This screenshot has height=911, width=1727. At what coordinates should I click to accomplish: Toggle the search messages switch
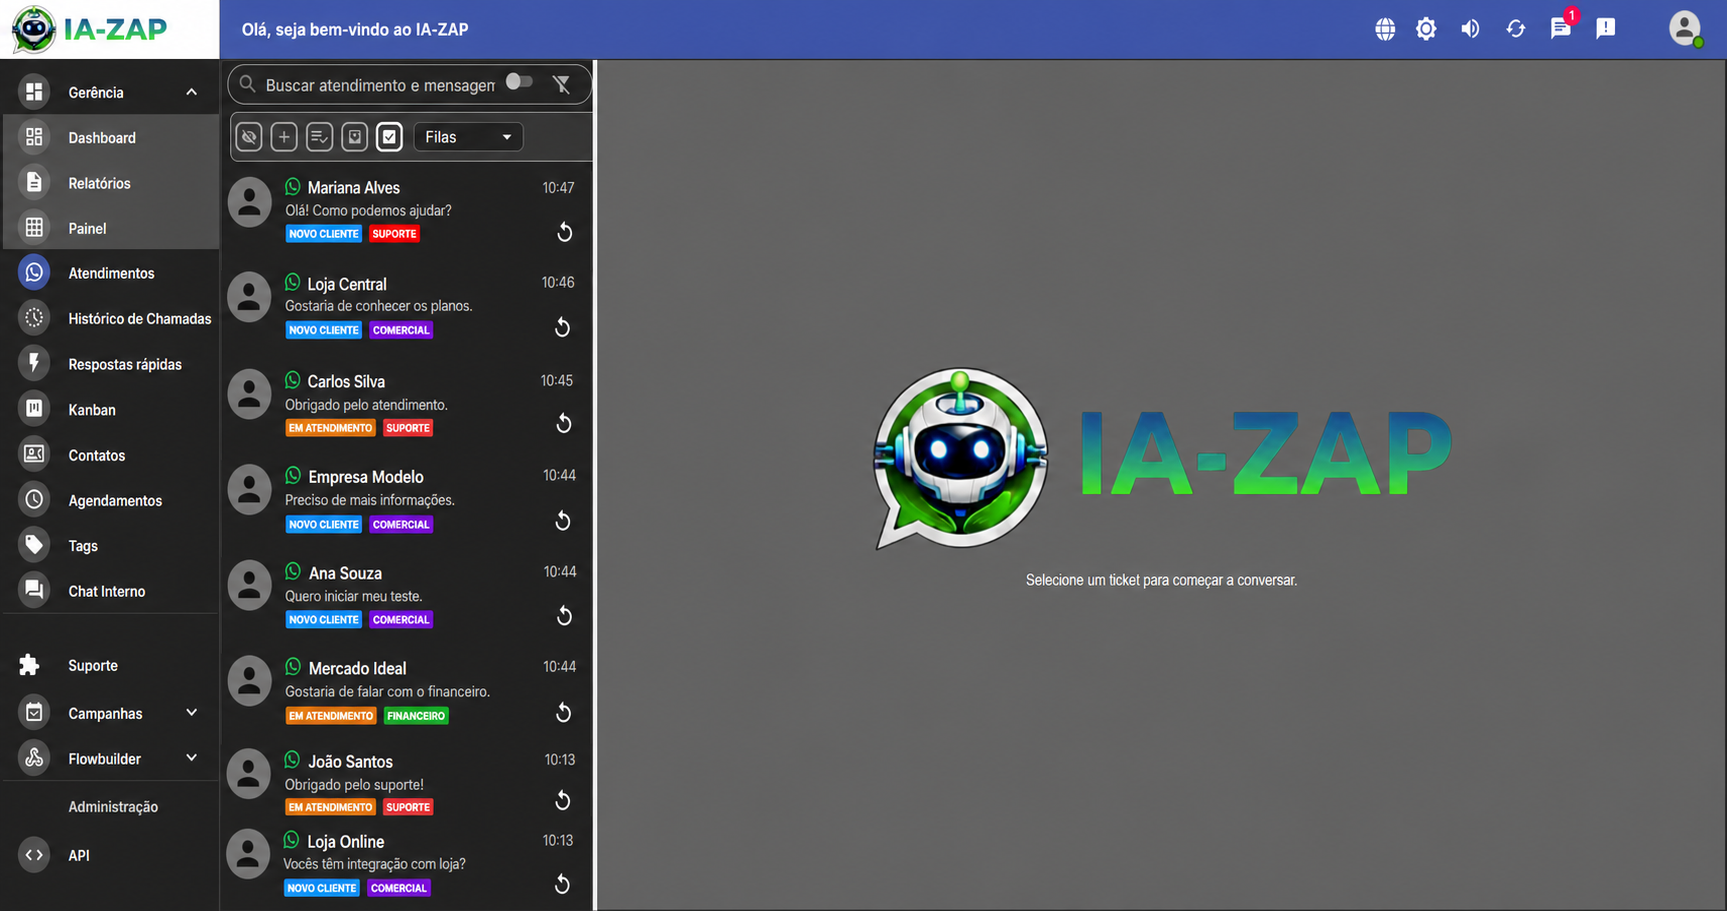pyautogui.click(x=519, y=82)
